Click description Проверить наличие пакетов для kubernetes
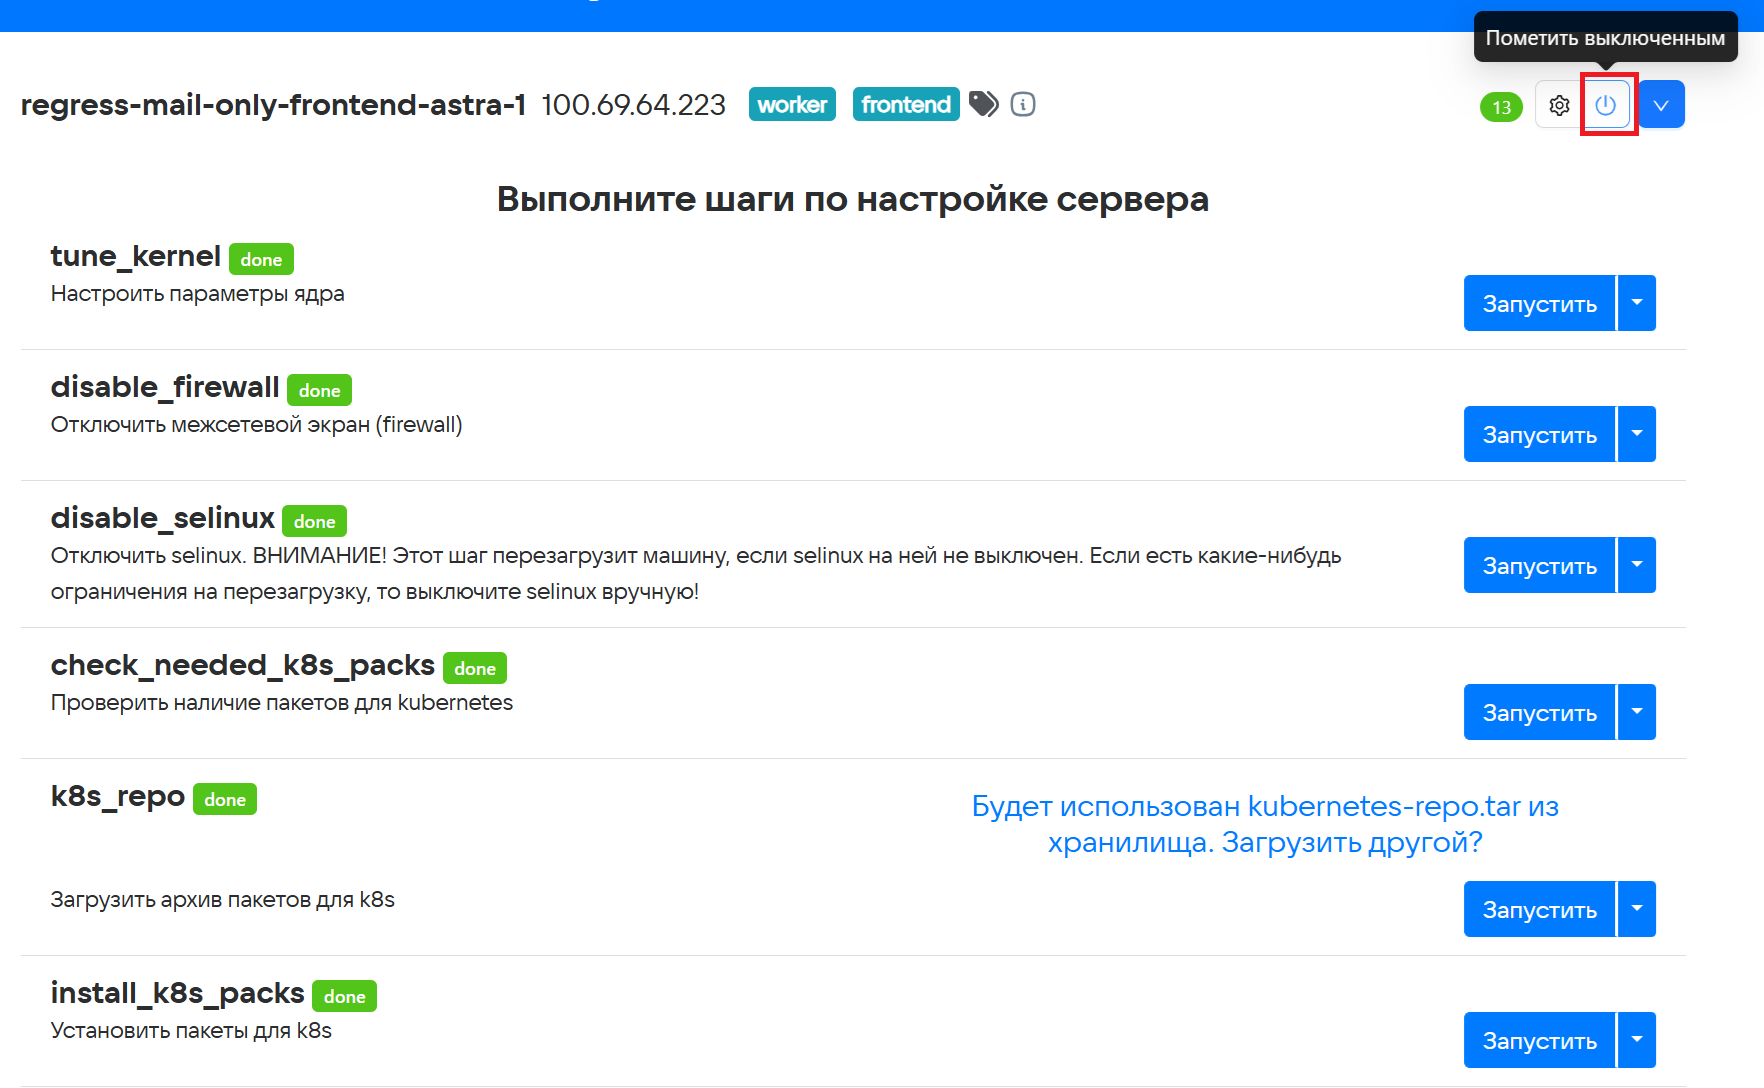The image size is (1764, 1088). [x=281, y=703]
